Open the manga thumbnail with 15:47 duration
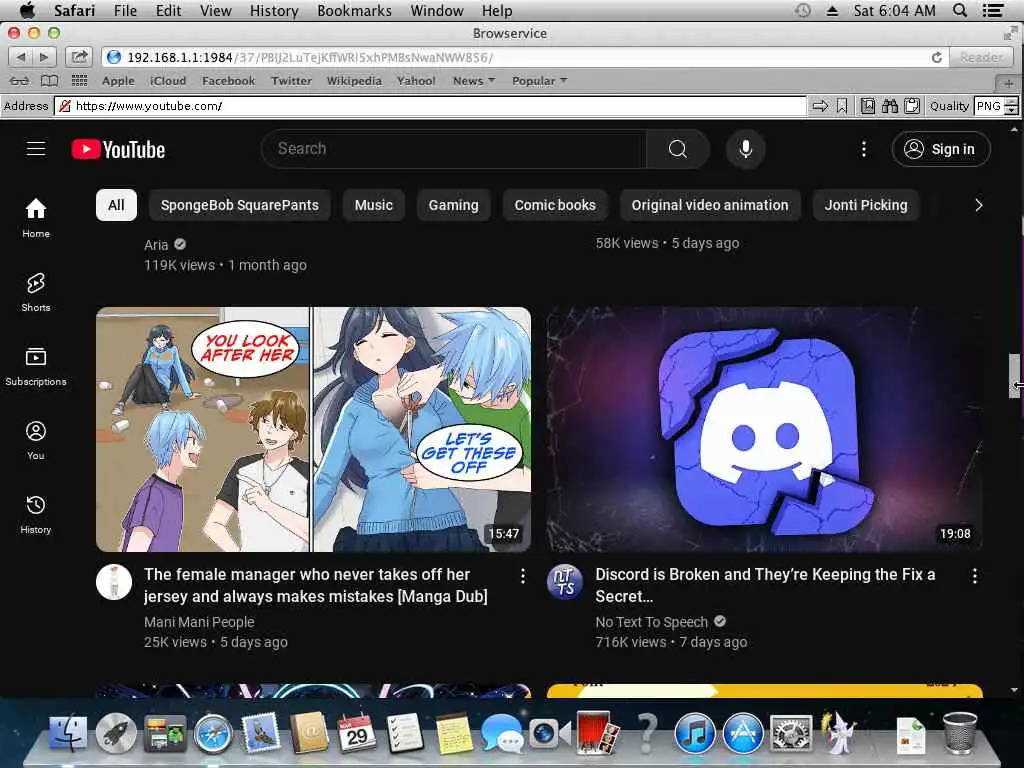Image resolution: width=1024 pixels, height=768 pixels. coord(313,430)
